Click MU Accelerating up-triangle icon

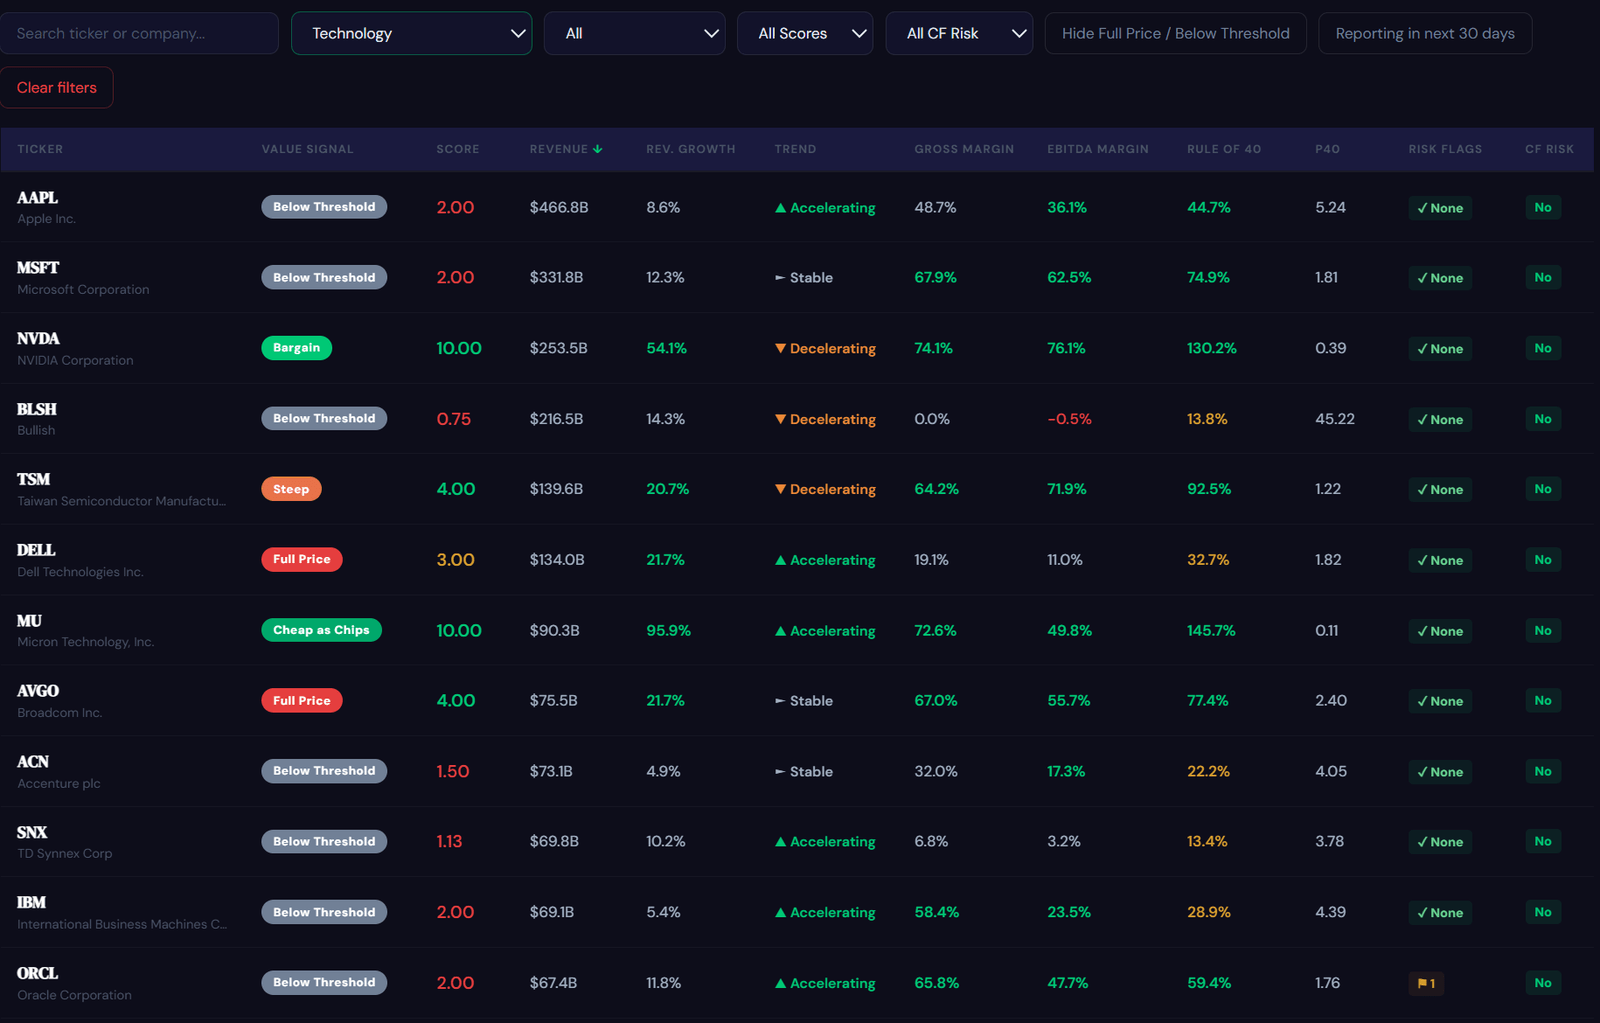[780, 631]
